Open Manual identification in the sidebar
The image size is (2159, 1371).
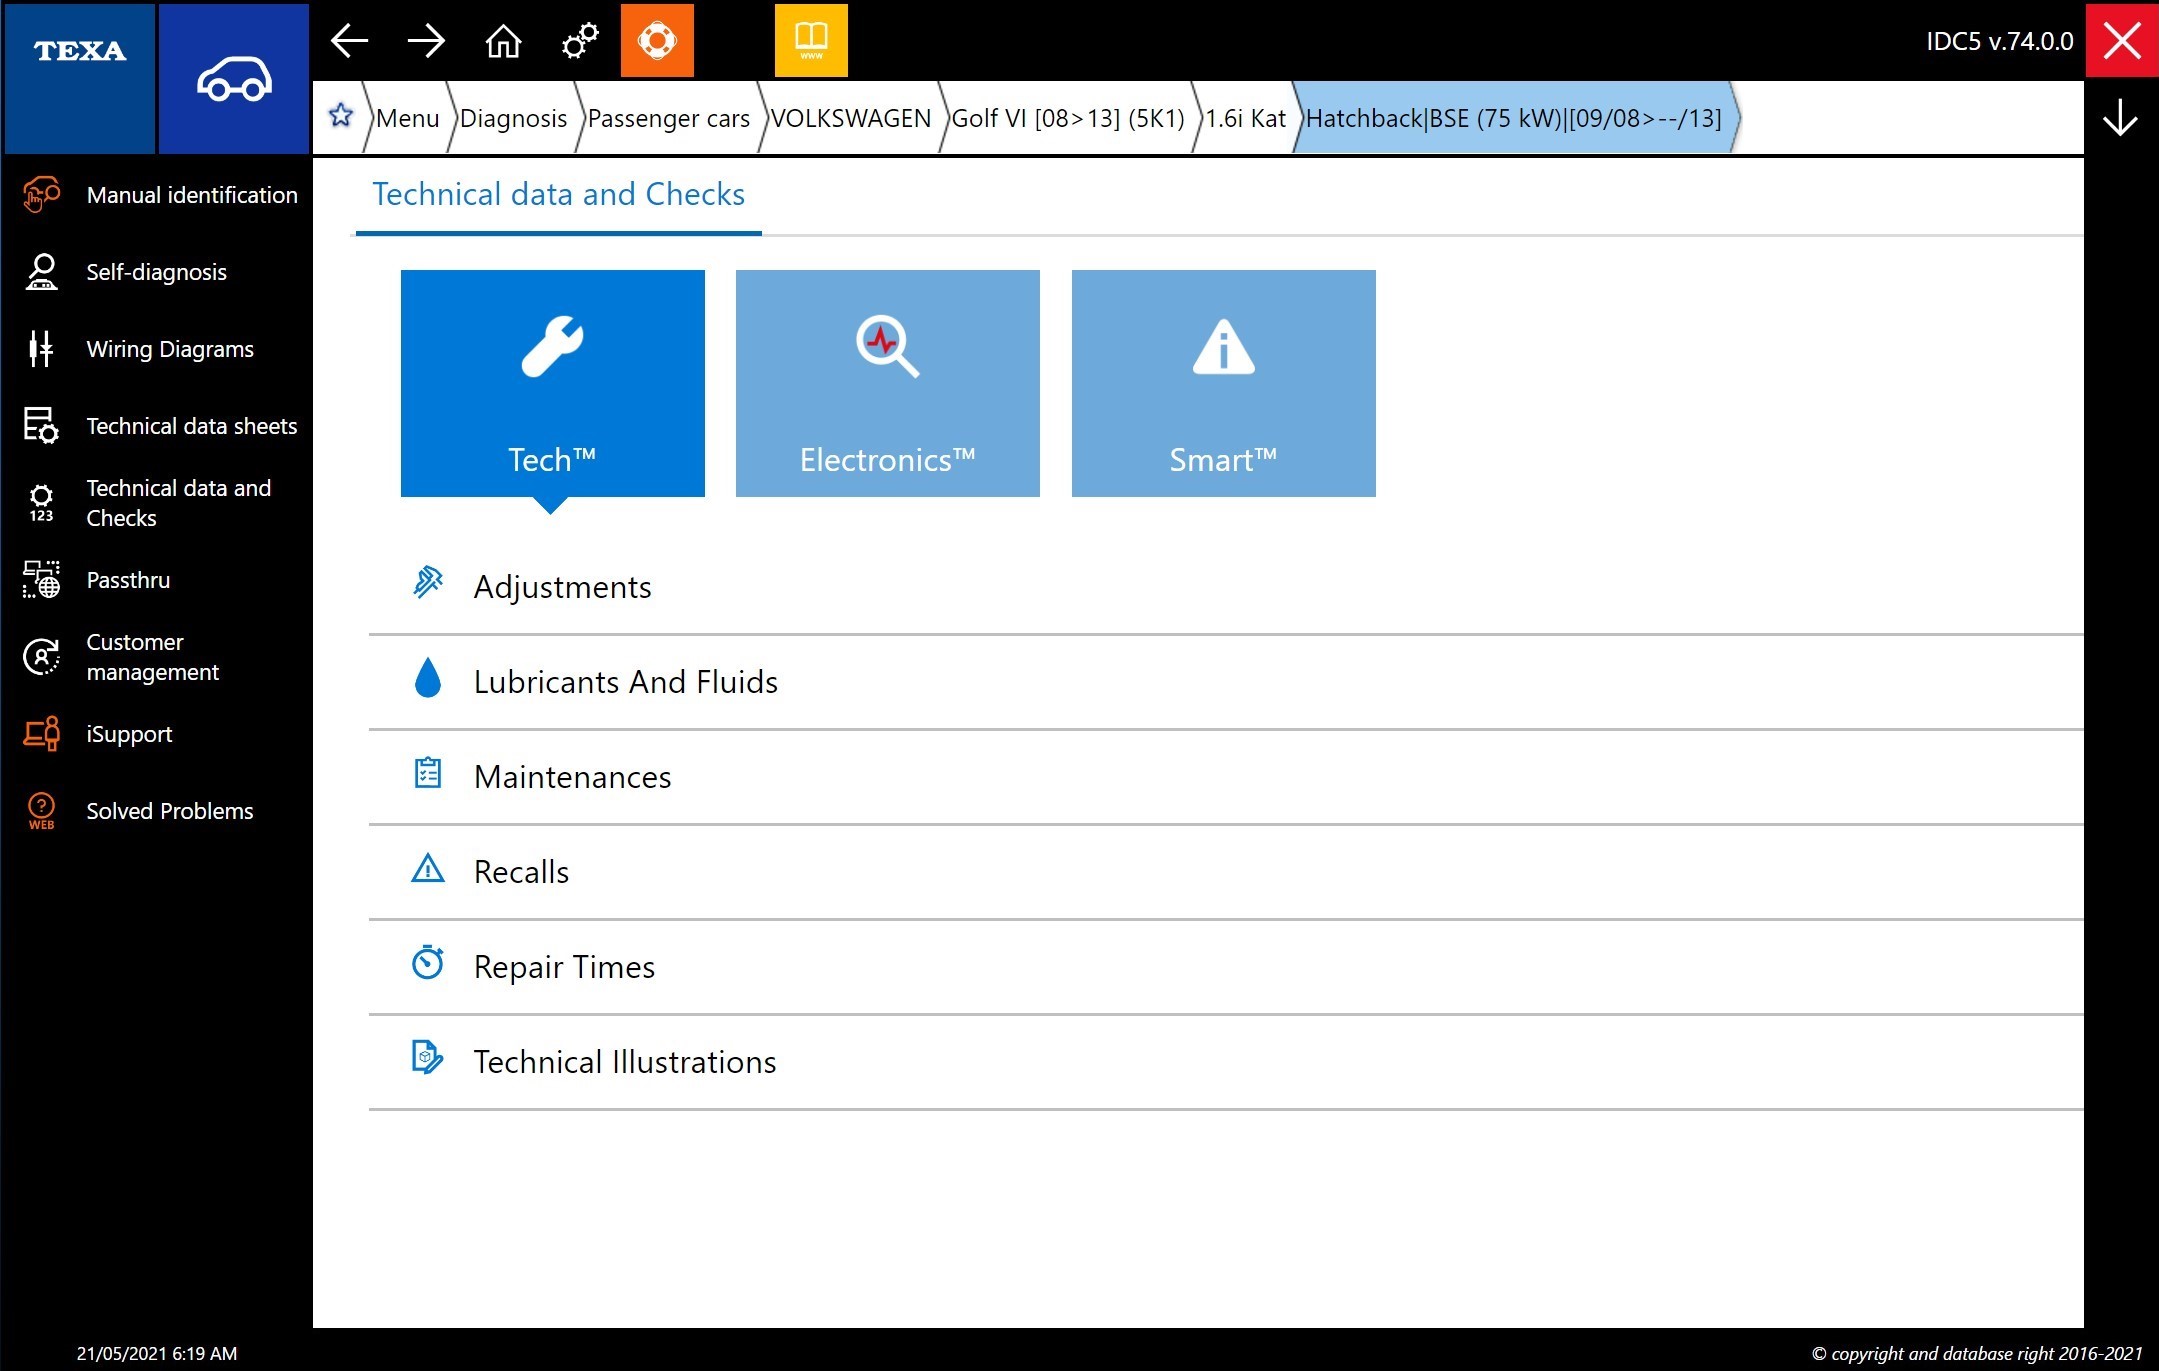pyautogui.click(x=160, y=195)
